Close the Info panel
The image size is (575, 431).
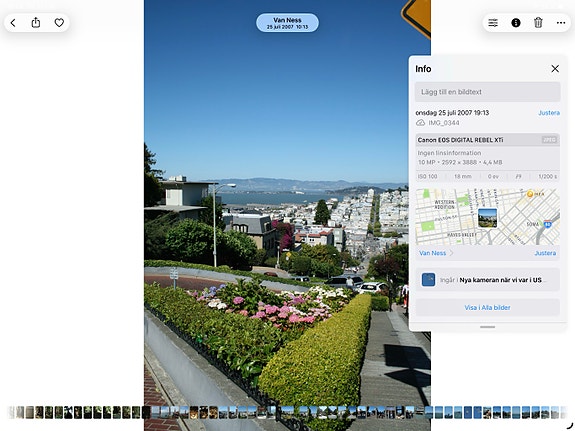[555, 69]
